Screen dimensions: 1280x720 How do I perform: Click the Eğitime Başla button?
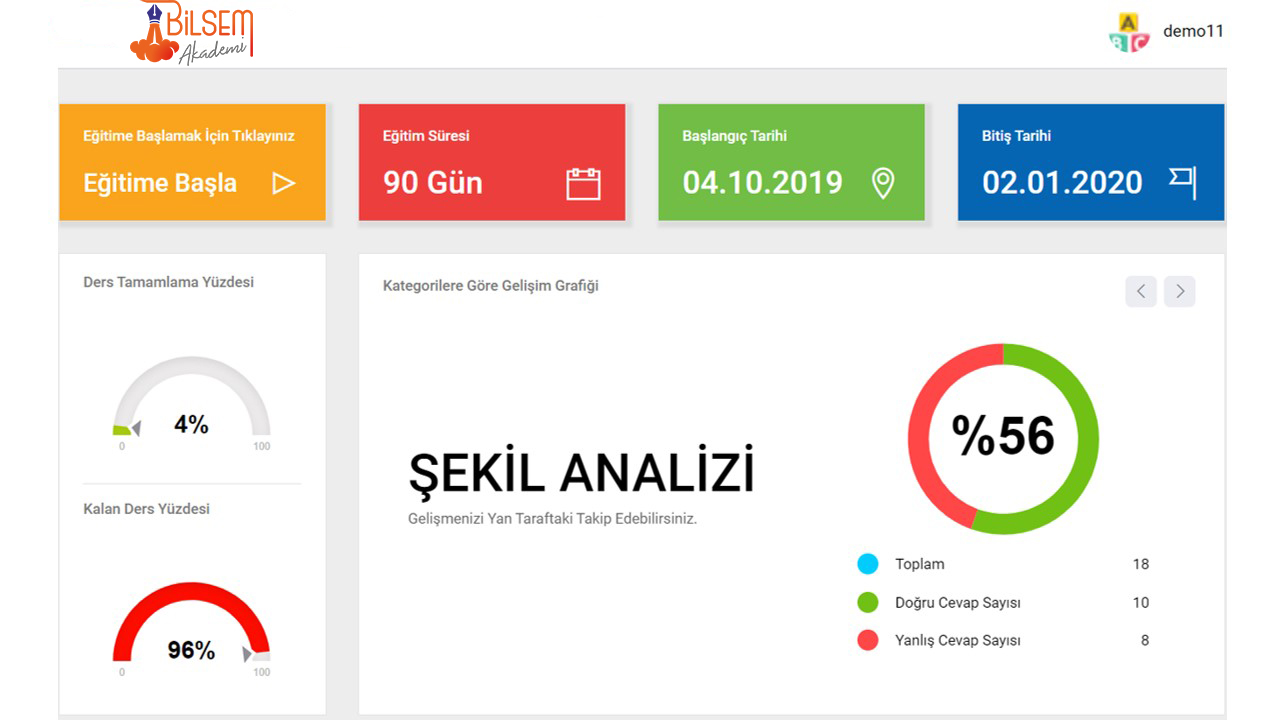162,184
